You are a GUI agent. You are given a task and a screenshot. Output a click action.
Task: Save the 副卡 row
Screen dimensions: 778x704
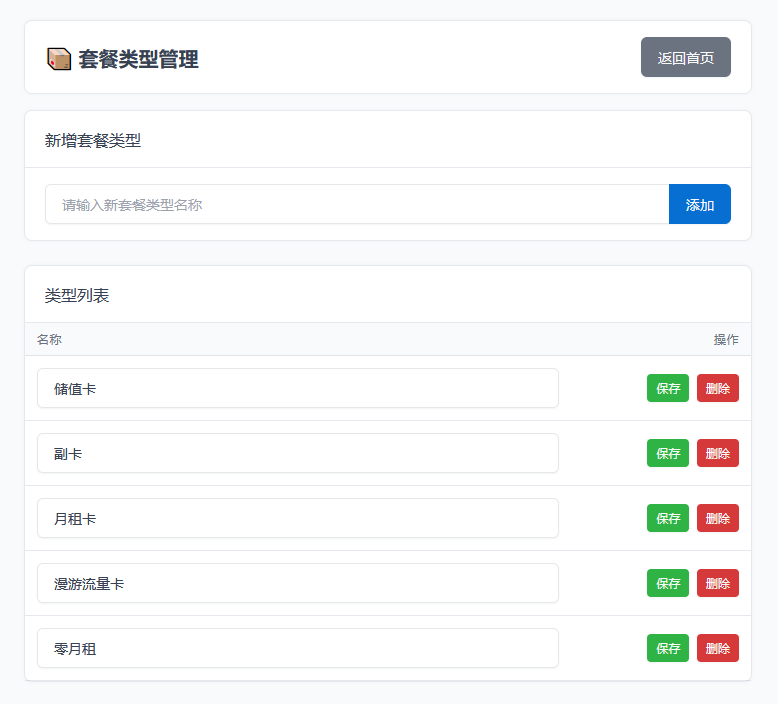click(x=667, y=453)
